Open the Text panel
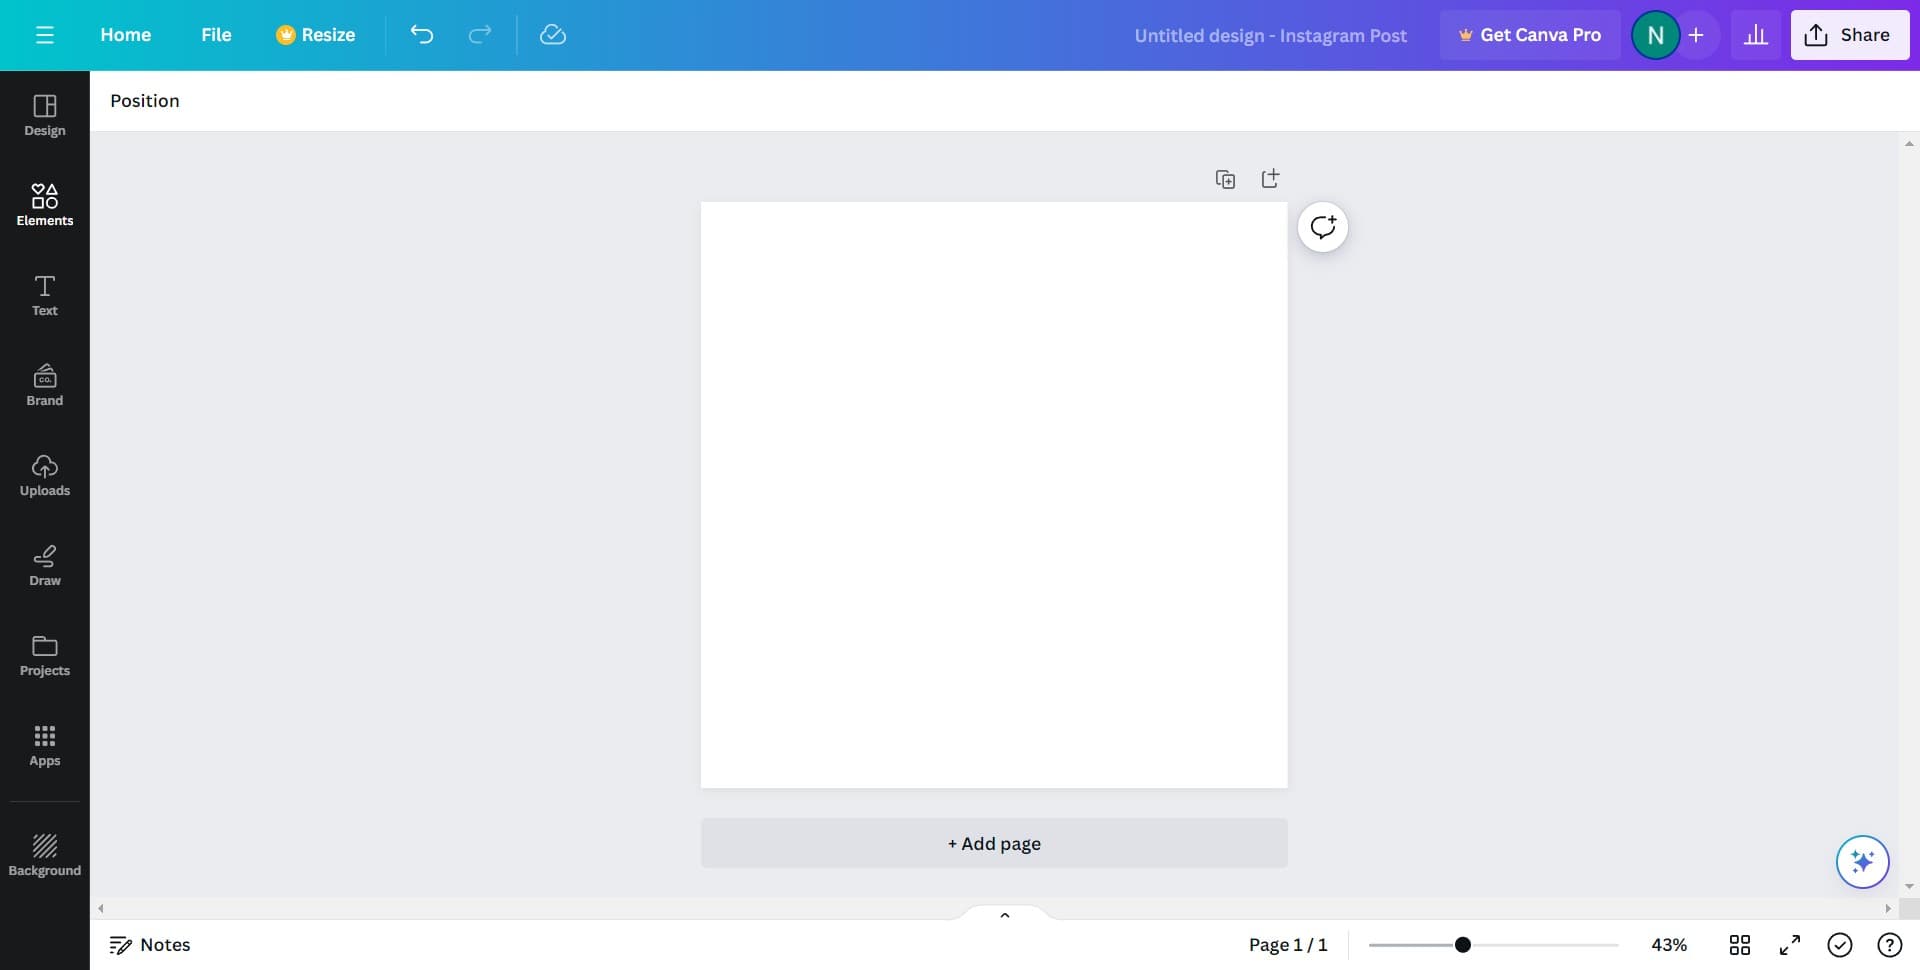1920x970 pixels. (x=44, y=294)
